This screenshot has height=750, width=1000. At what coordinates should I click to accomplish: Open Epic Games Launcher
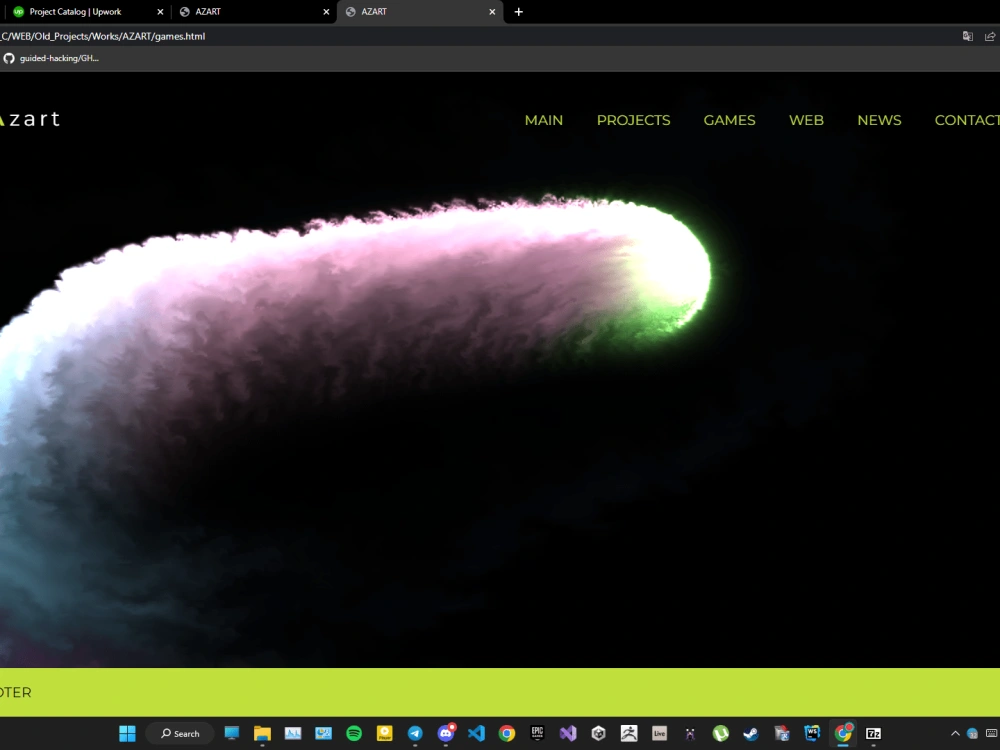point(538,733)
